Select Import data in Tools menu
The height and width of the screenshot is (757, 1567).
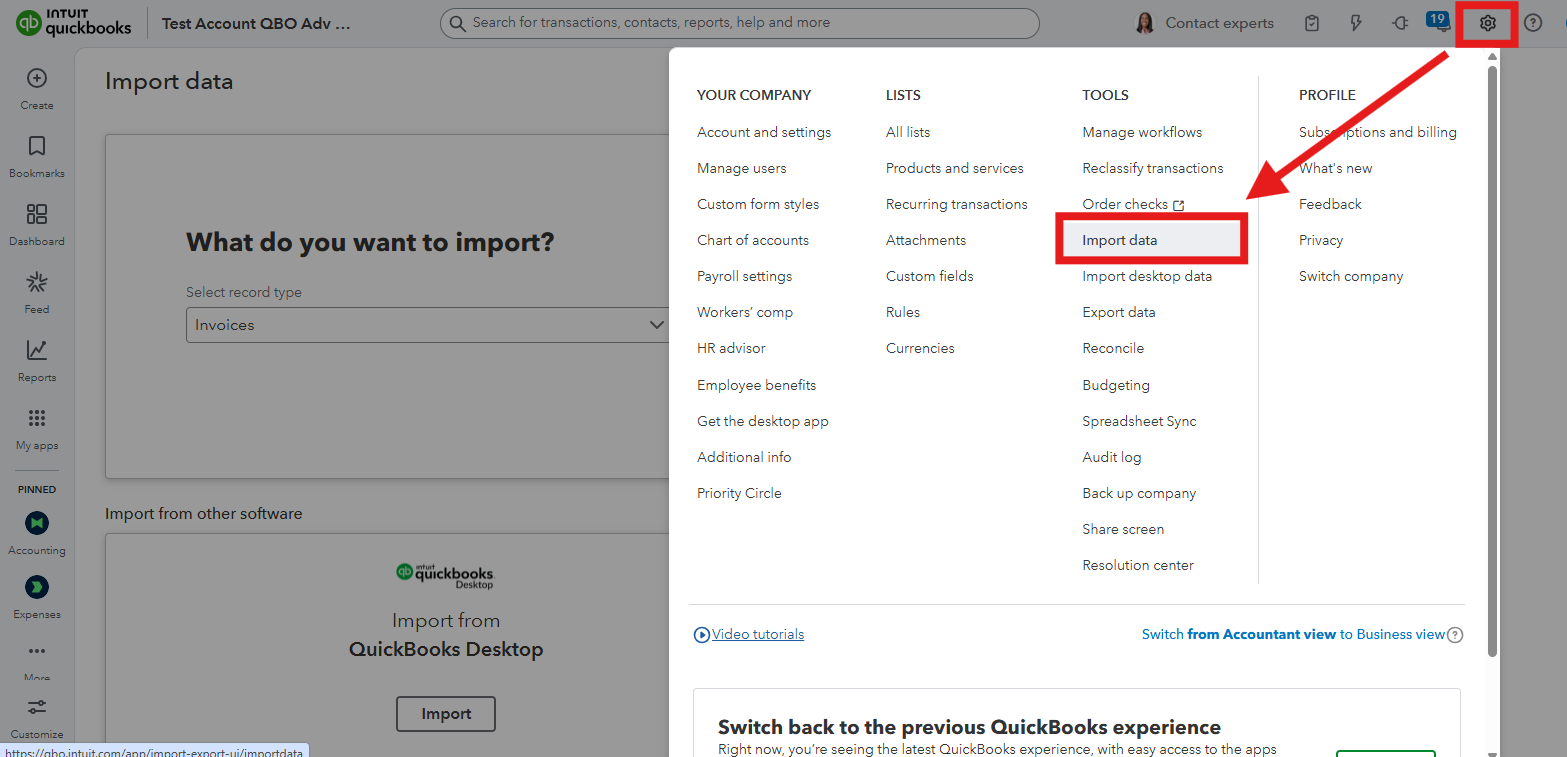(1120, 240)
